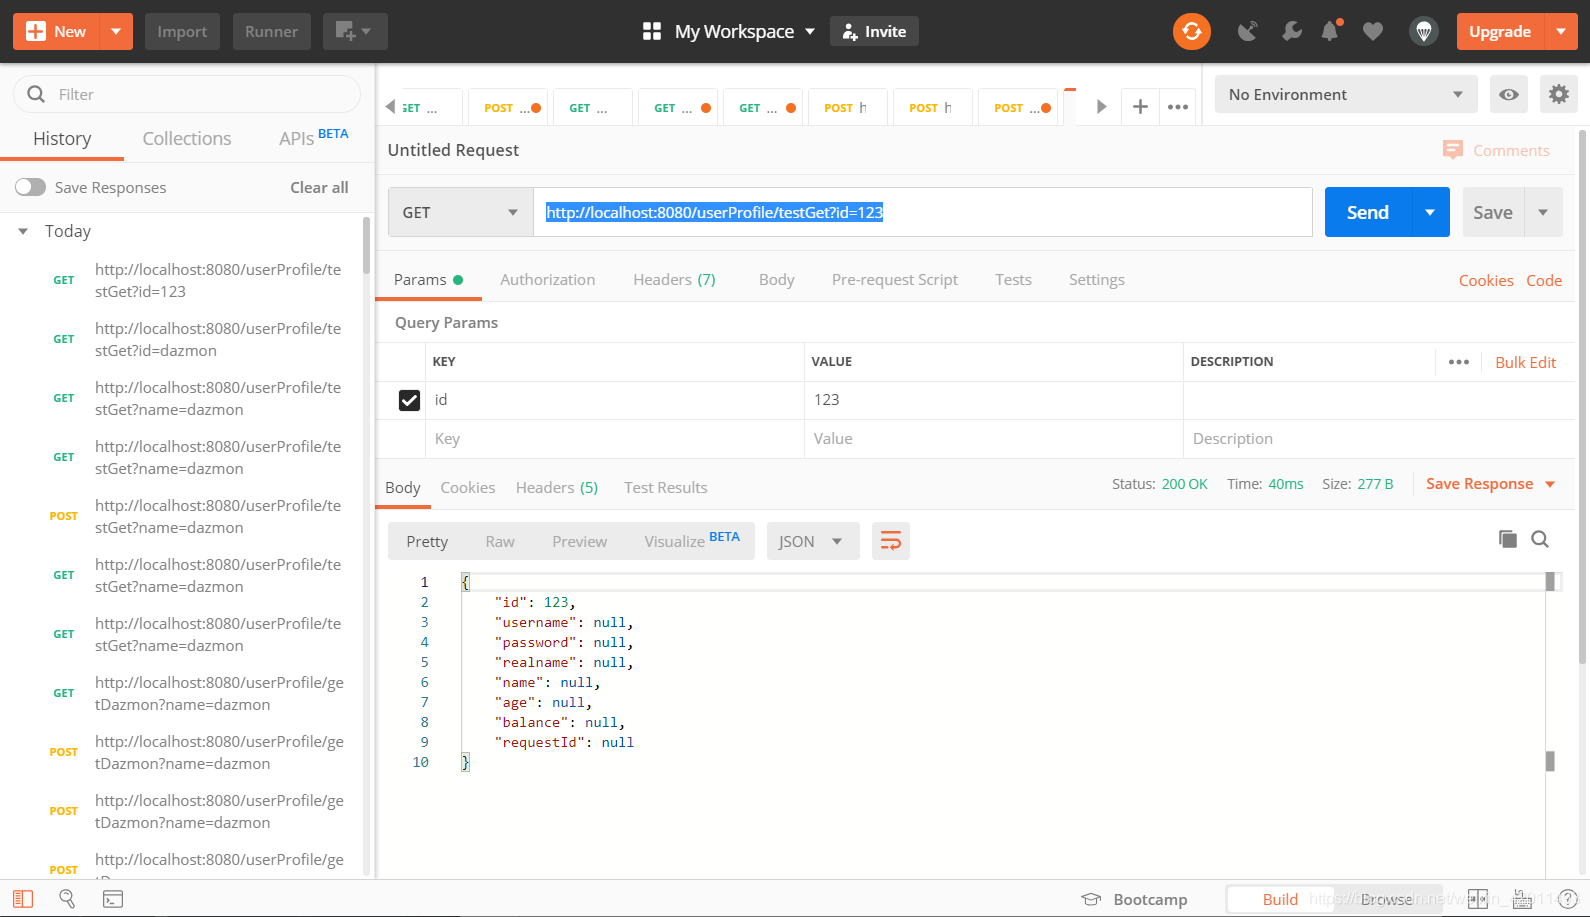The image size is (1590, 917).
Task: Click the Import button
Action: coord(182,31)
